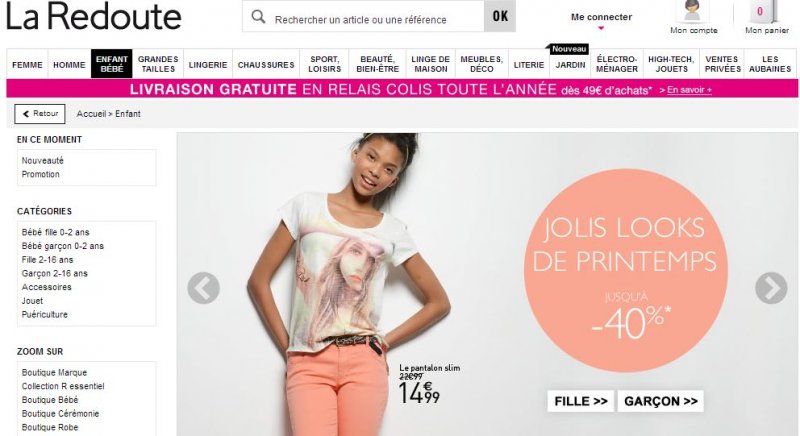
Task: Show previous slide with left arrow
Action: [204, 288]
